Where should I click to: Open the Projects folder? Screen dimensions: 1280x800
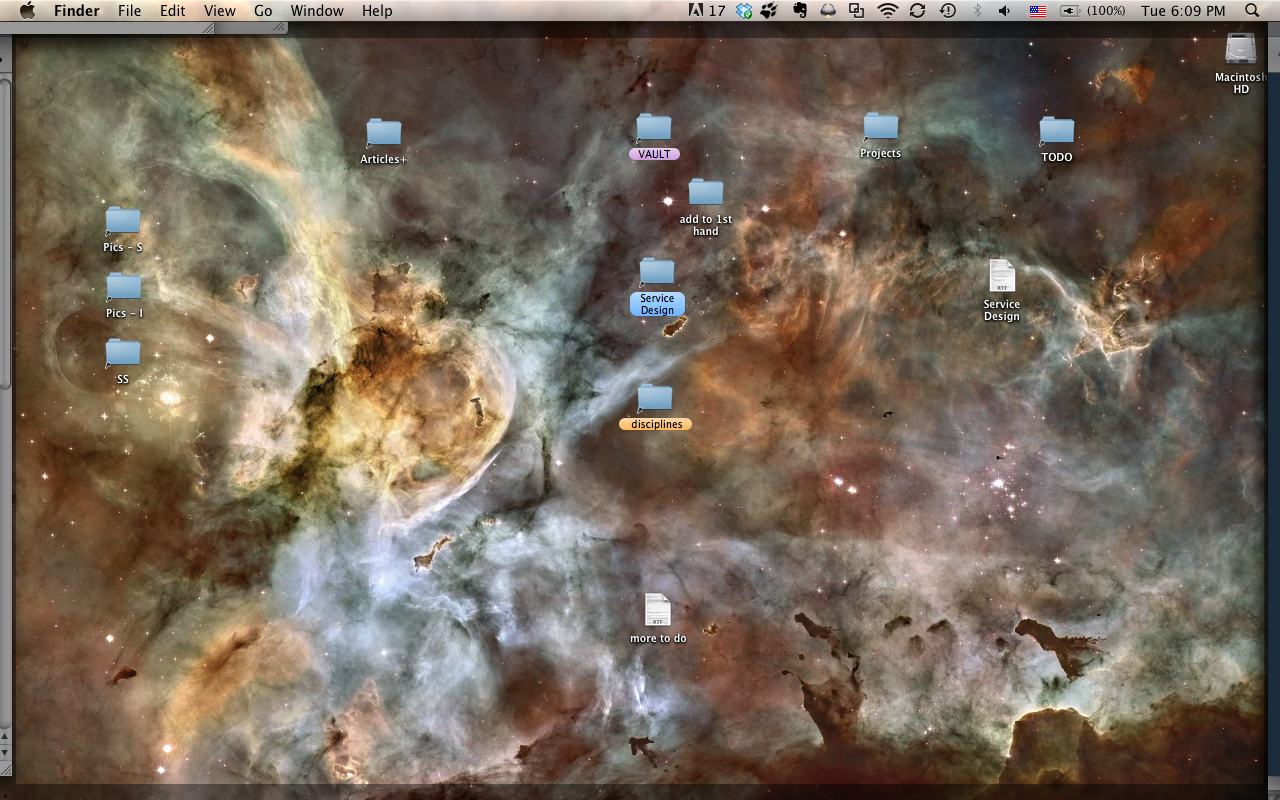tap(881, 127)
